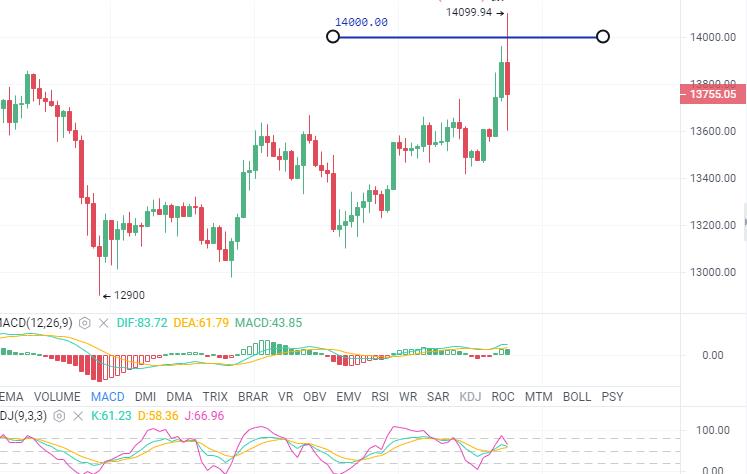Click the D:58.36 value label

[x=158, y=416]
